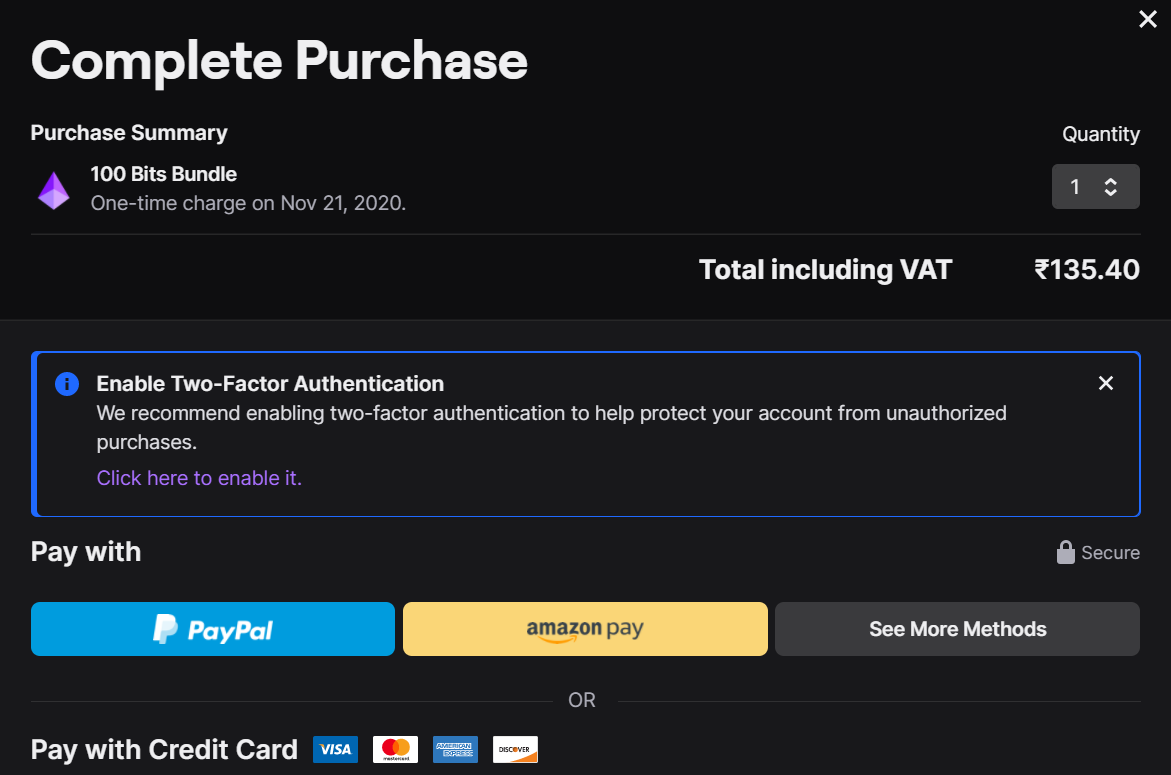Pay using the PayPal button

tap(213, 629)
